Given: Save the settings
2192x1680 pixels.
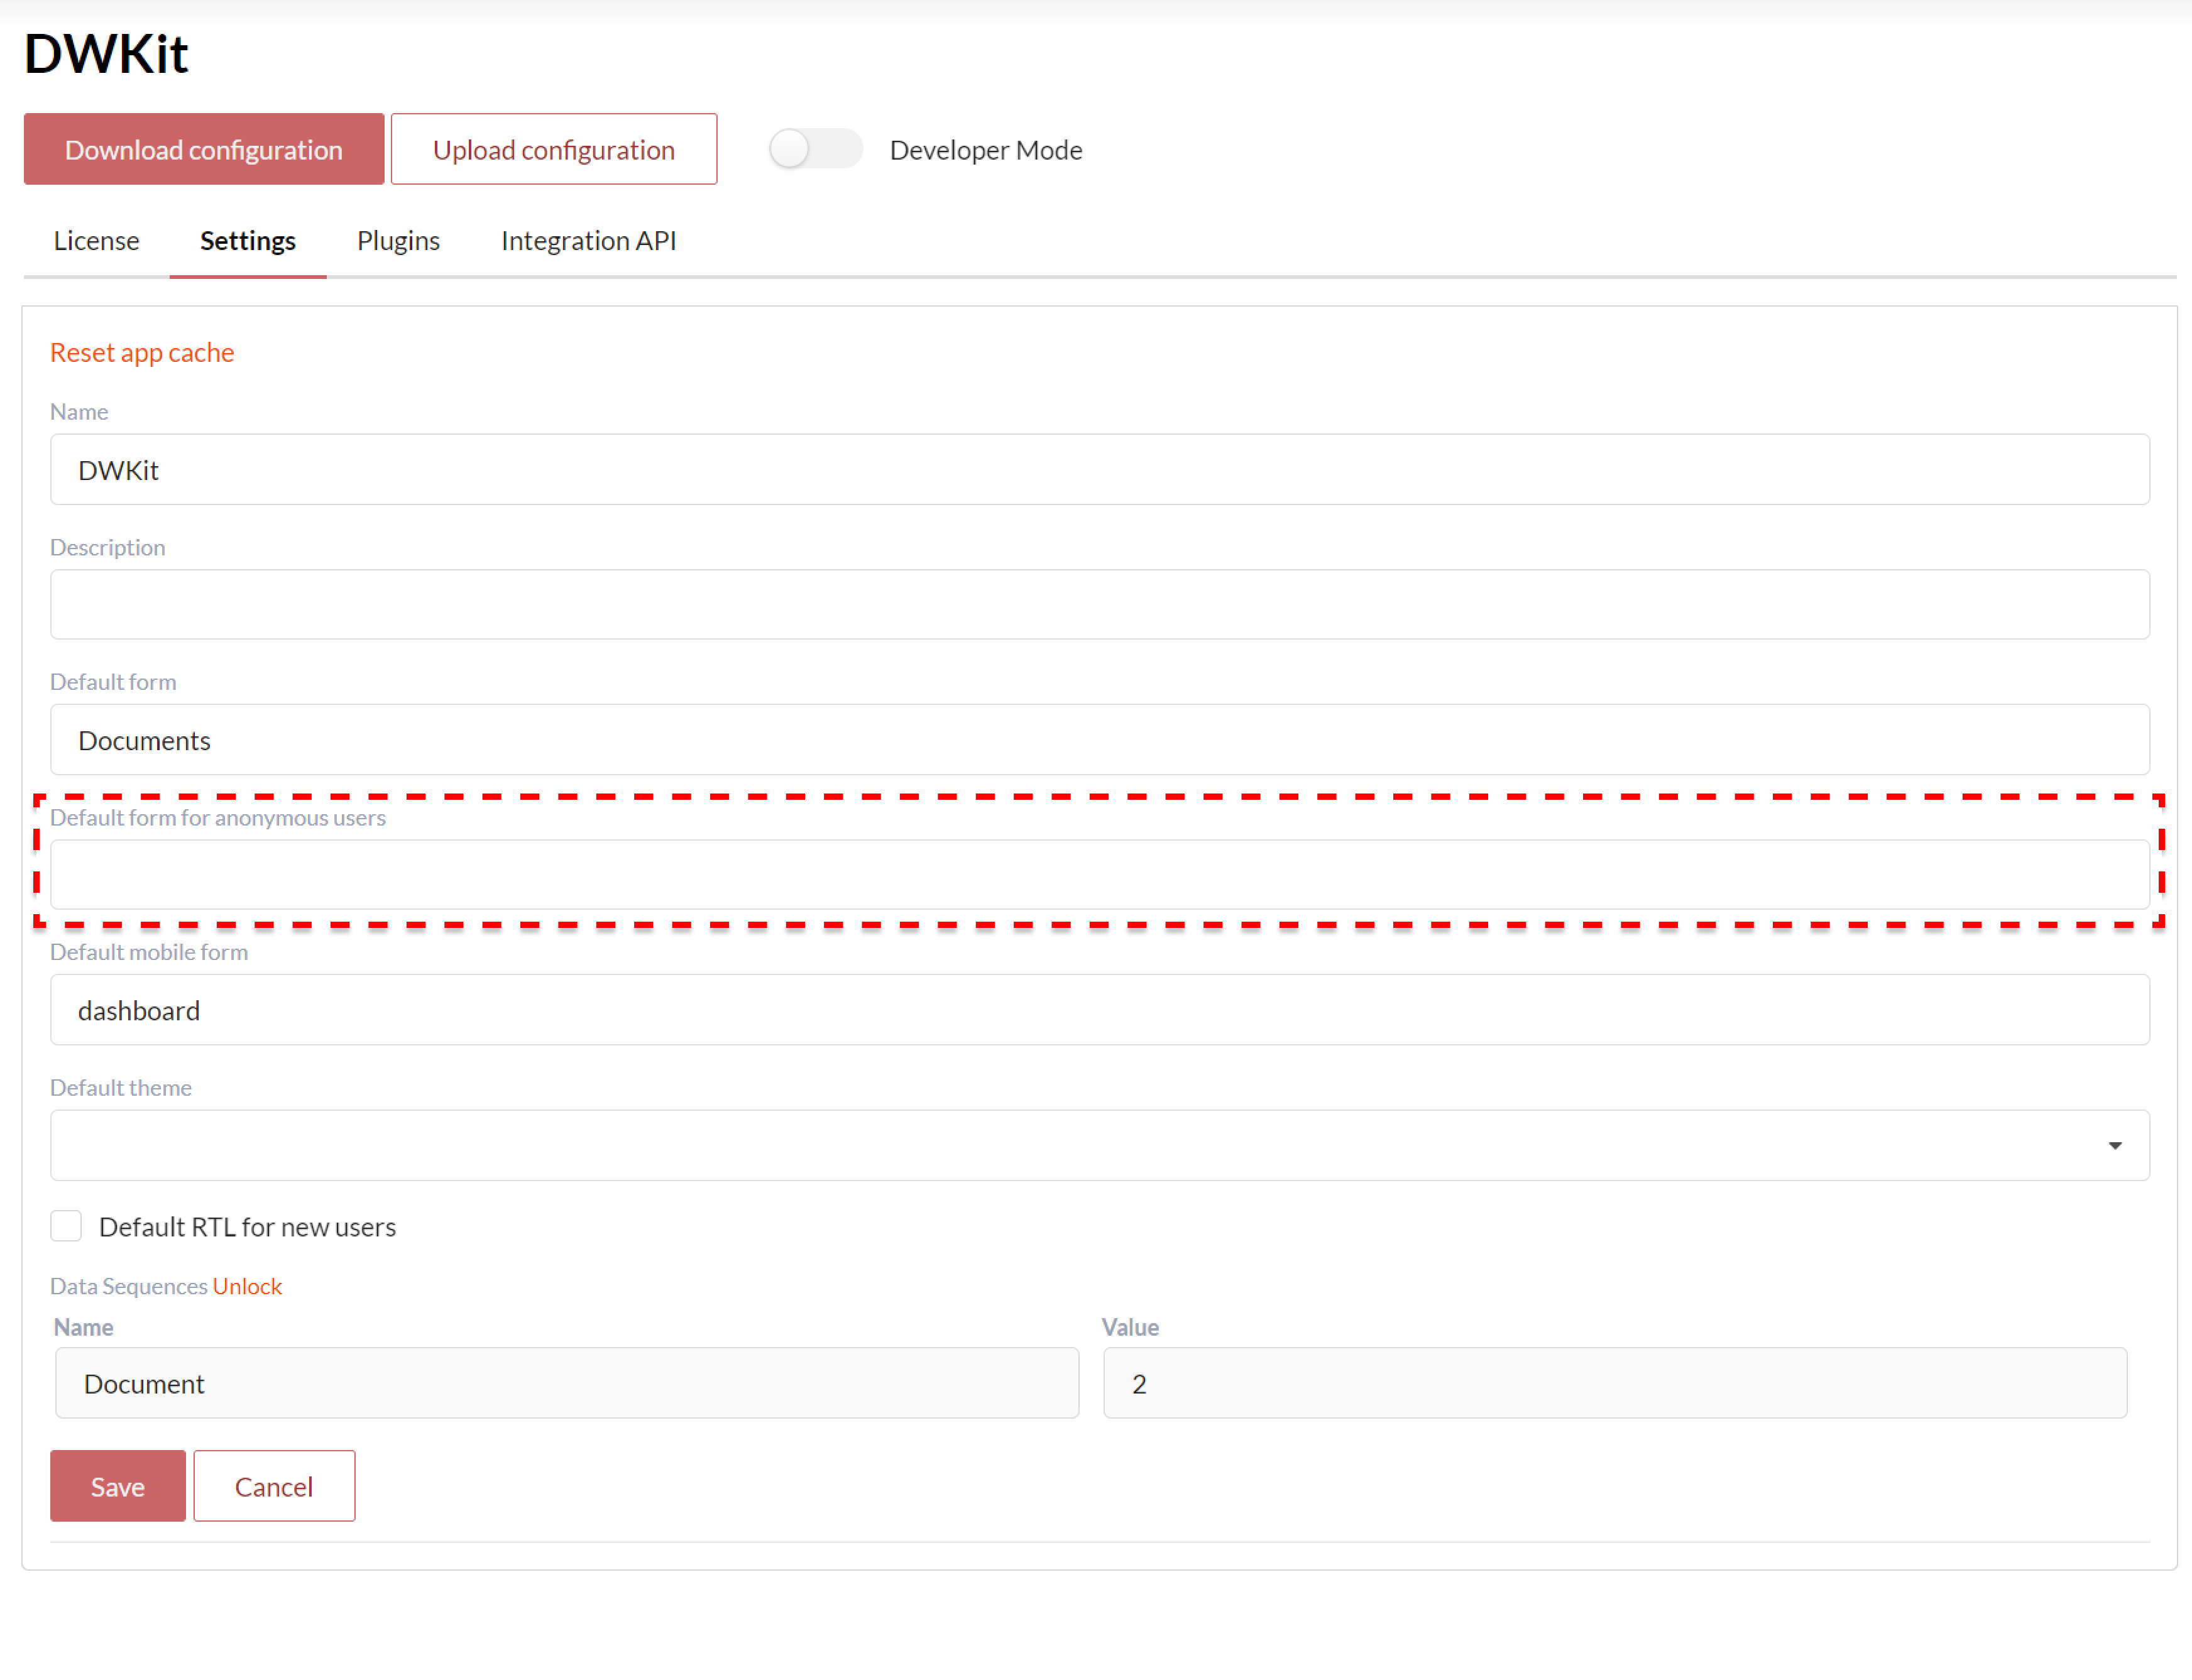Looking at the screenshot, I should pyautogui.click(x=118, y=1487).
